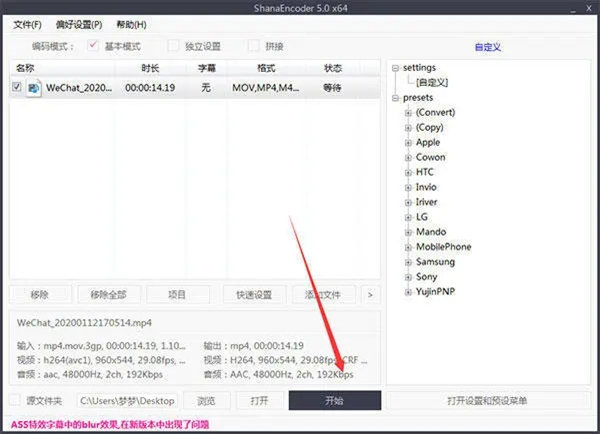Expand the Apple presets node

408,143
